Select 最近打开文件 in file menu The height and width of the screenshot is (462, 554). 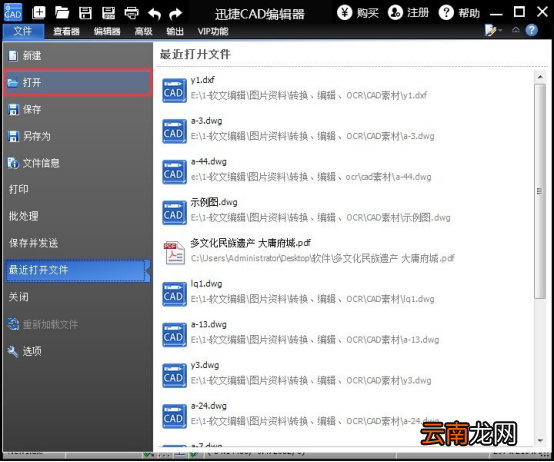[78, 270]
